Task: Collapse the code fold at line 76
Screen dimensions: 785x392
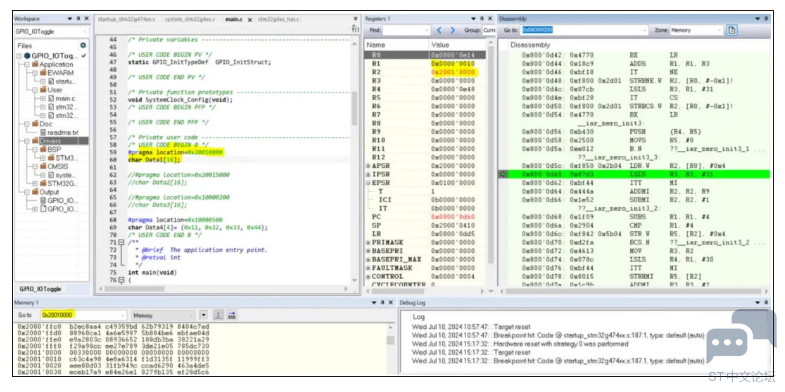Action: point(120,280)
